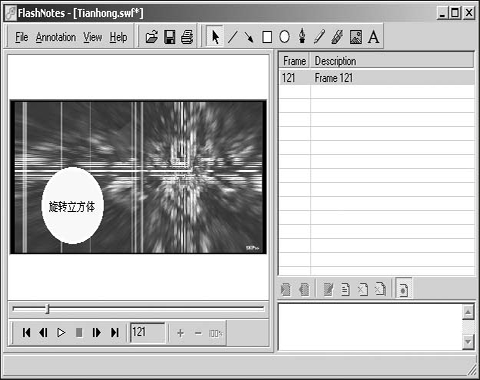Open the Annotation menu
Screen dimensions: 480x380
(x=56, y=37)
